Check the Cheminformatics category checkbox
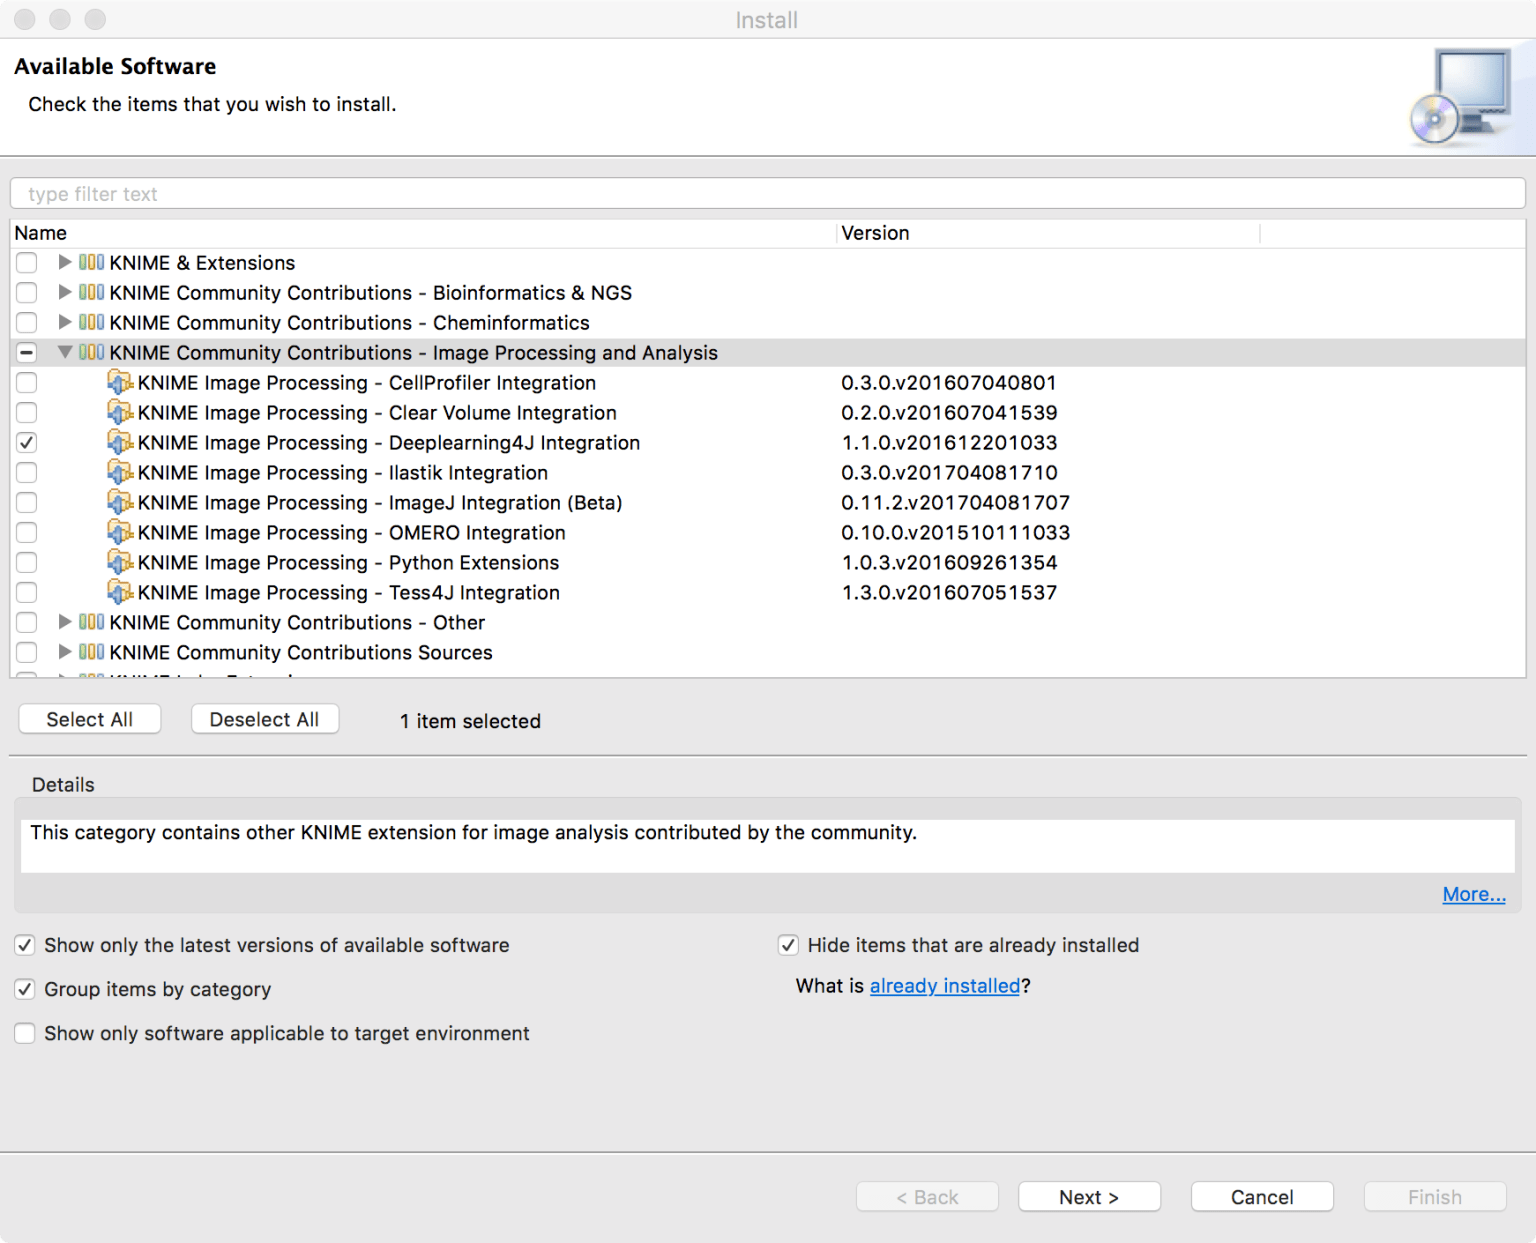Viewport: 1536px width, 1243px height. click(27, 322)
